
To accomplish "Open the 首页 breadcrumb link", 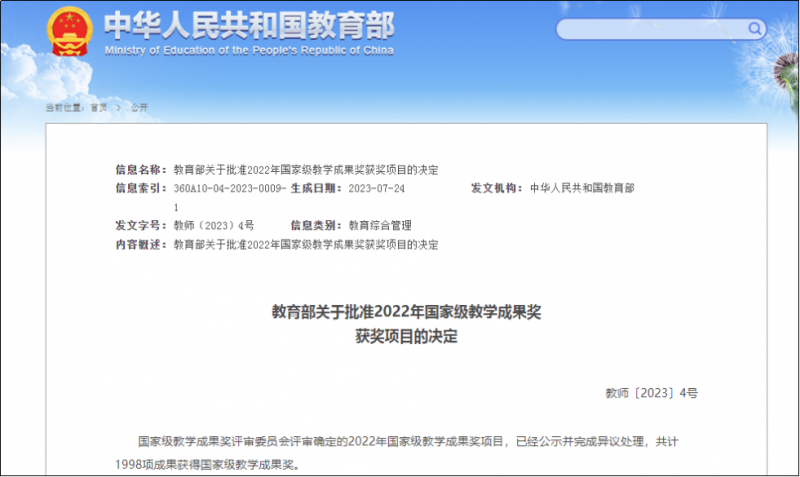I will pos(99,107).
